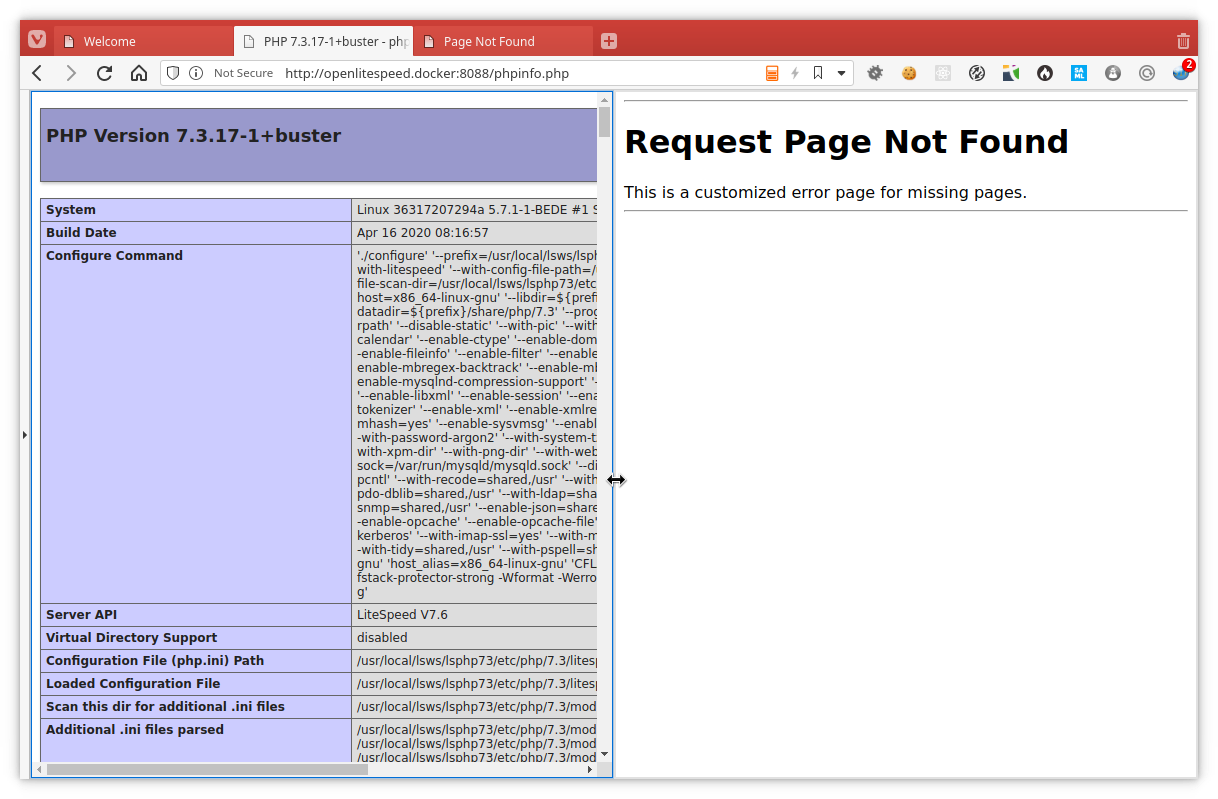
Task: Reload the phpinfo page
Action: pyautogui.click(x=104, y=73)
